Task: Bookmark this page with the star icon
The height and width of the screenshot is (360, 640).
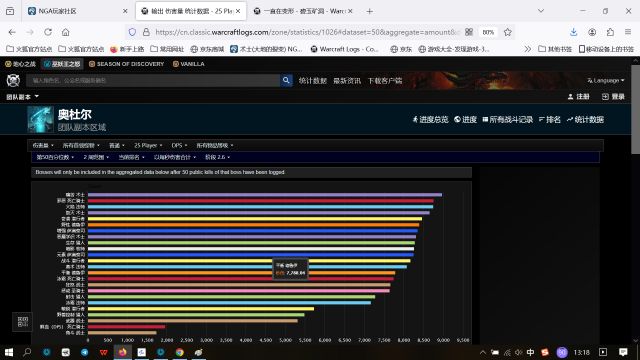Action: tap(507, 32)
